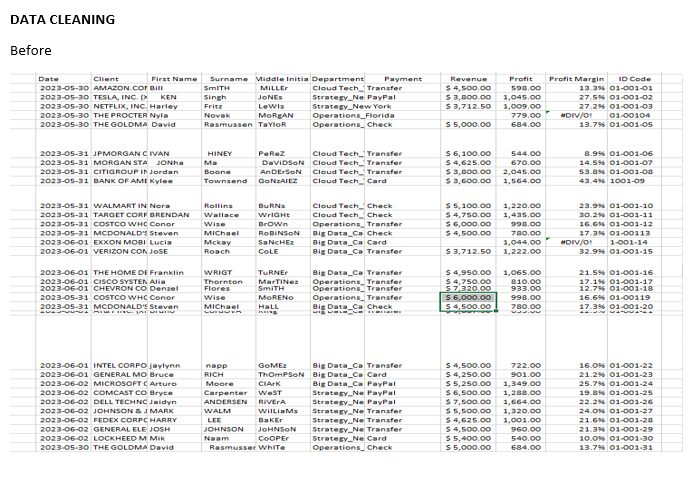Click revenue value $7,500.00
The image size is (692, 492).
468,402
